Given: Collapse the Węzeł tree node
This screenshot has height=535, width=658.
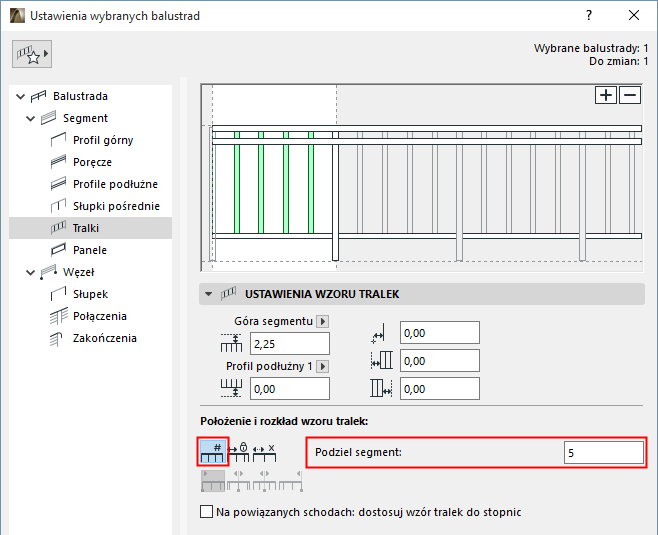Looking at the screenshot, I should pyautogui.click(x=30, y=273).
